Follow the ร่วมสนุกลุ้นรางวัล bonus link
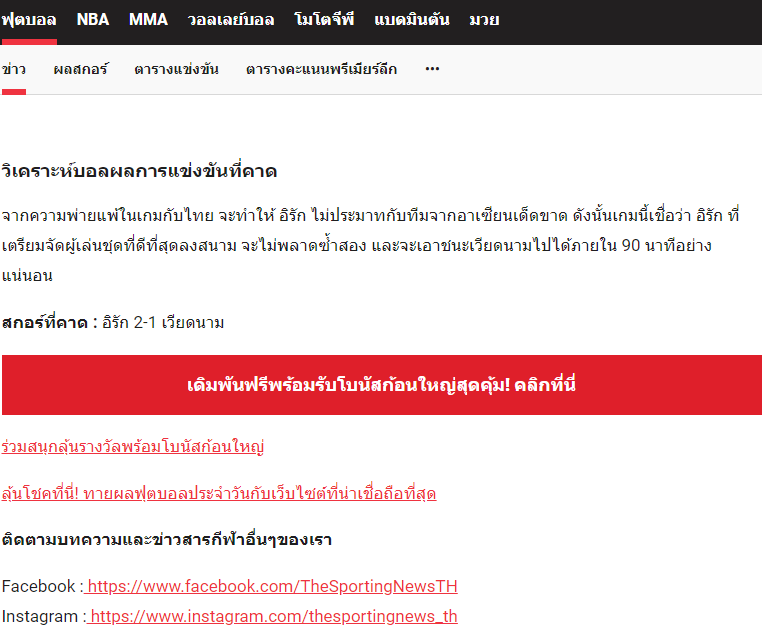Viewport: 762px width, 630px height. tap(133, 446)
